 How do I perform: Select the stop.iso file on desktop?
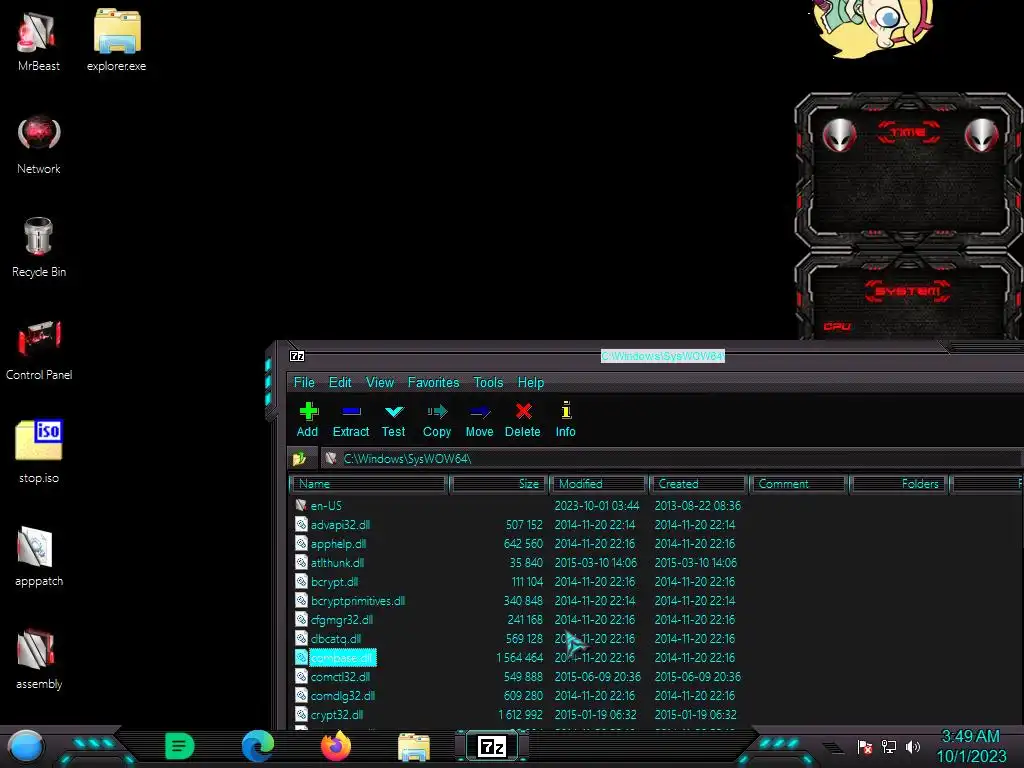(39, 453)
